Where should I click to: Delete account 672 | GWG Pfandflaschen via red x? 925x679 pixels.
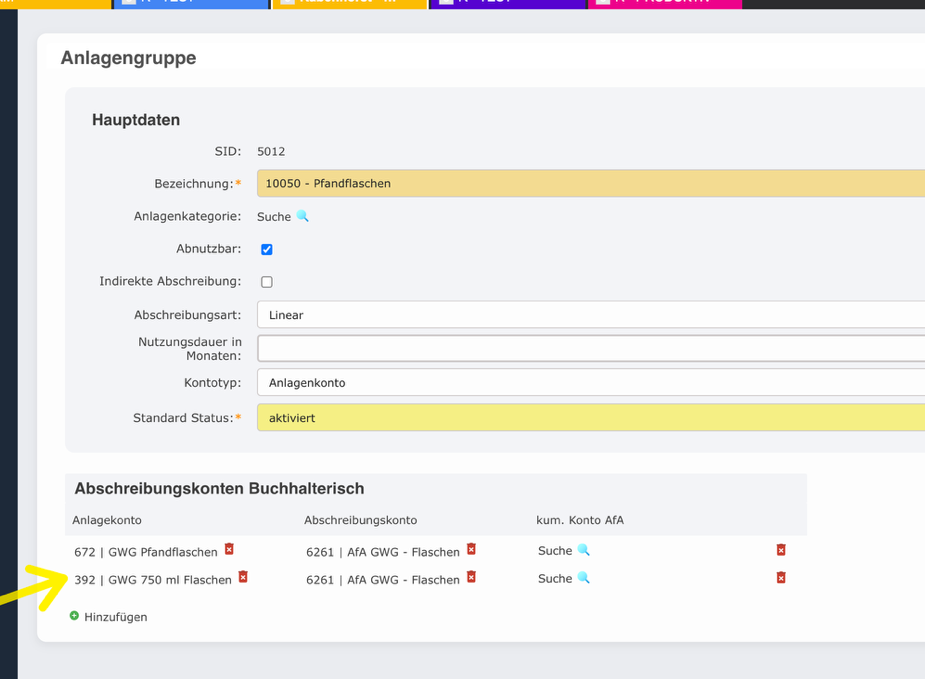pos(228,550)
